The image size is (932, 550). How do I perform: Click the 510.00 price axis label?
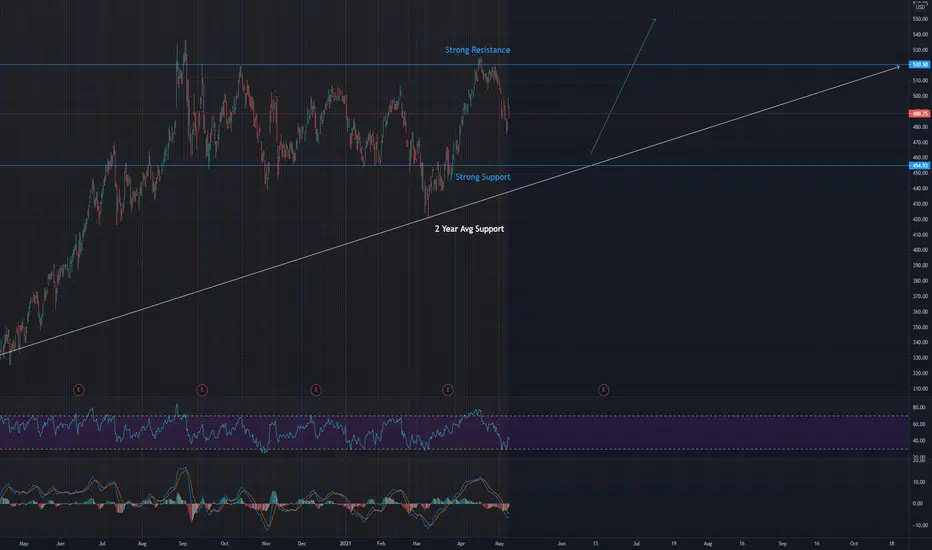tap(920, 80)
